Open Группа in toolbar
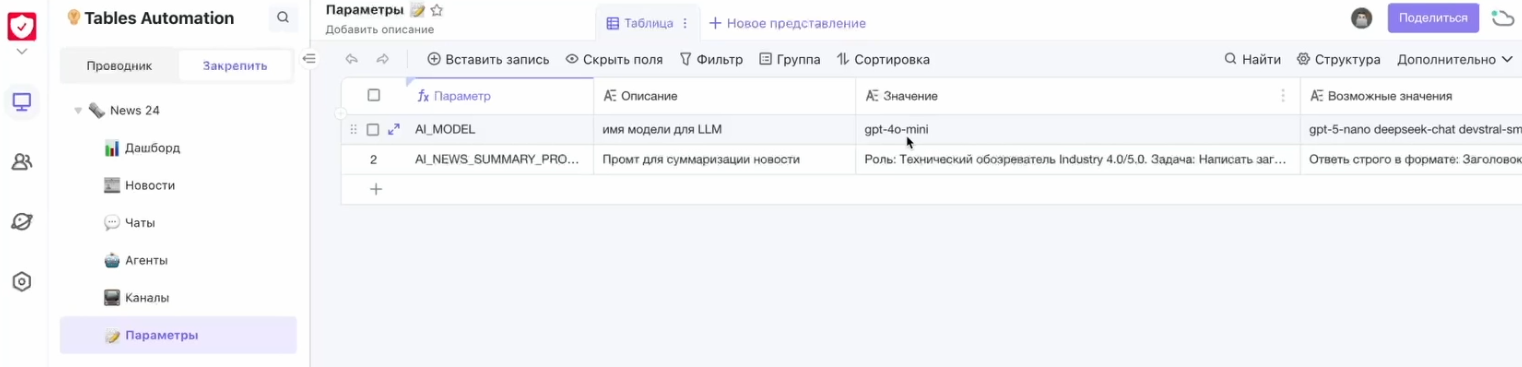The image size is (1522, 367). pos(790,59)
